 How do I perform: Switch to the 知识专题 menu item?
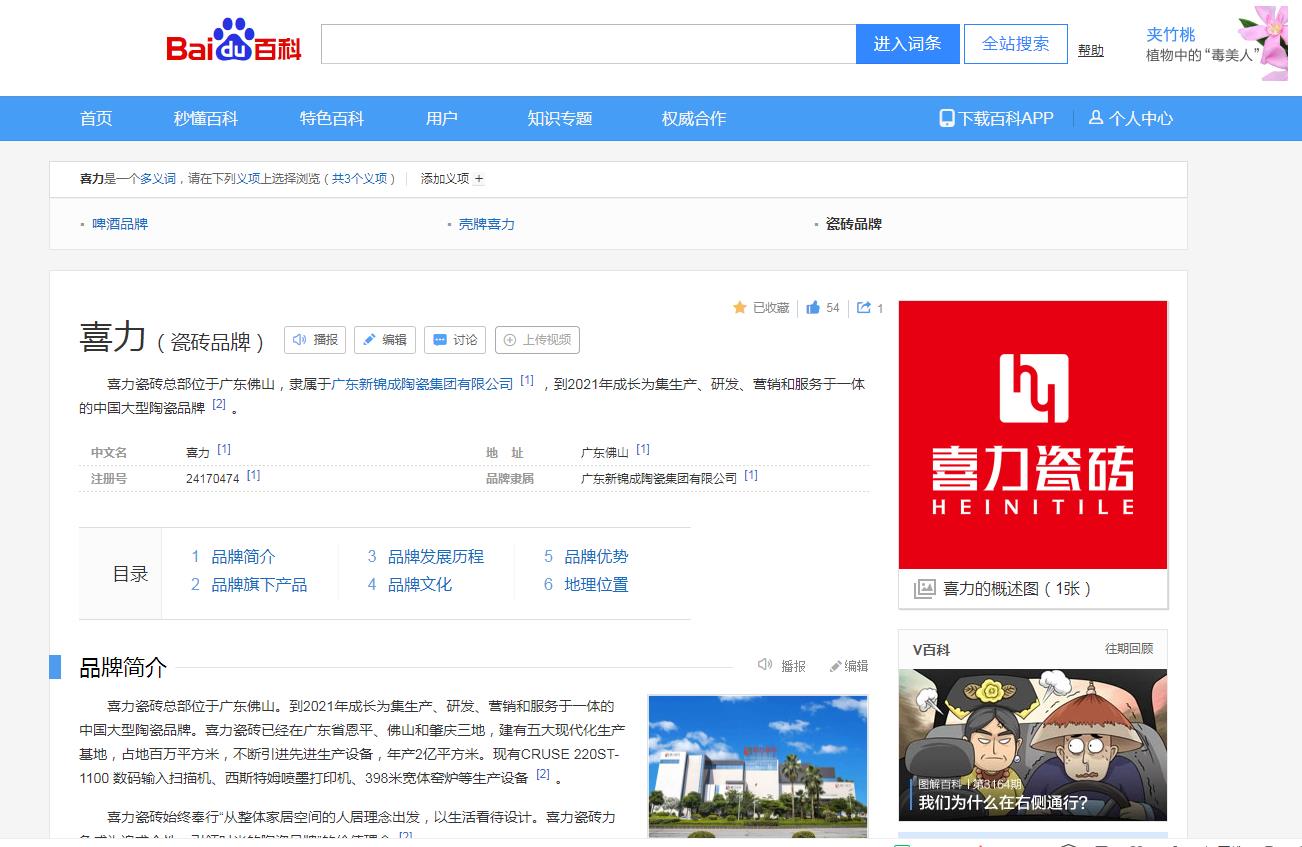click(x=560, y=117)
